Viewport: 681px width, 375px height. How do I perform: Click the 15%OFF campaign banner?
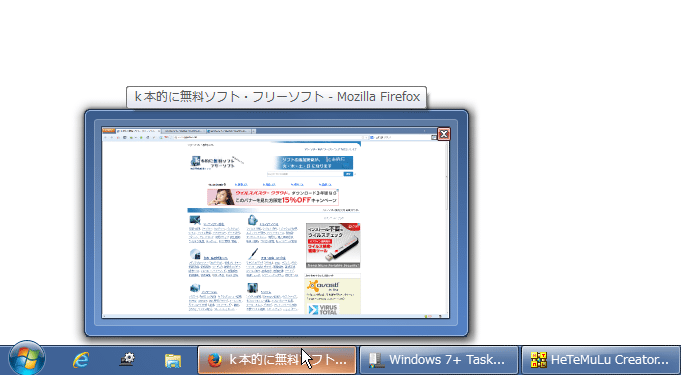click(273, 197)
